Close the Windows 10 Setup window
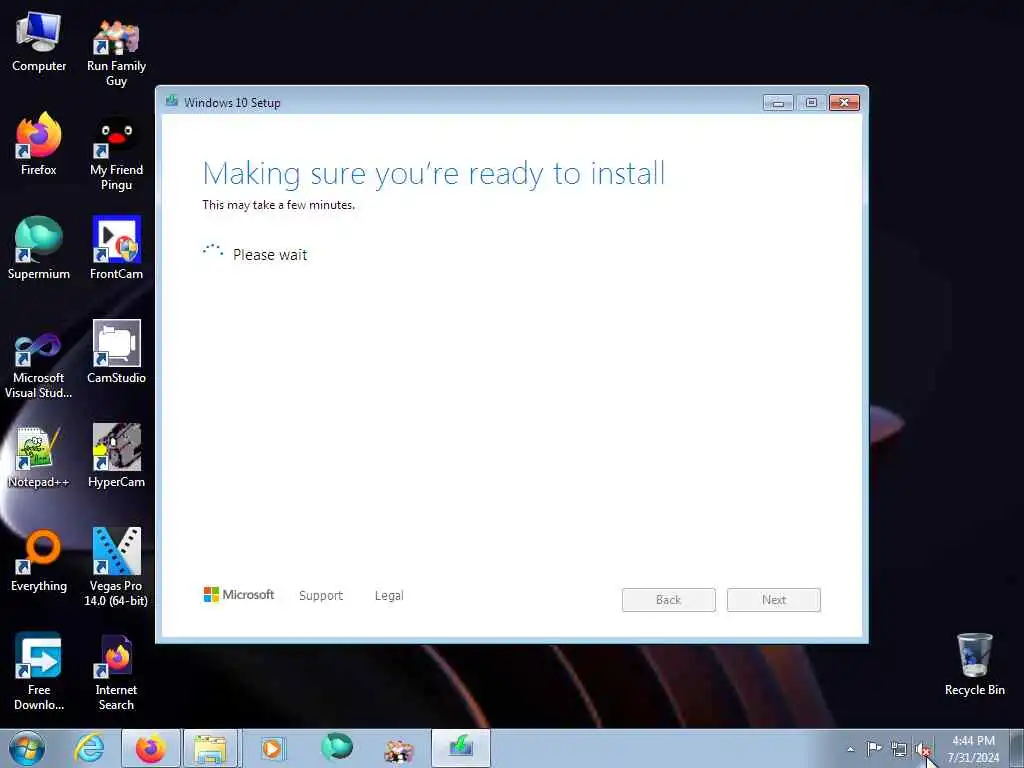The height and width of the screenshot is (768, 1024). [844, 103]
